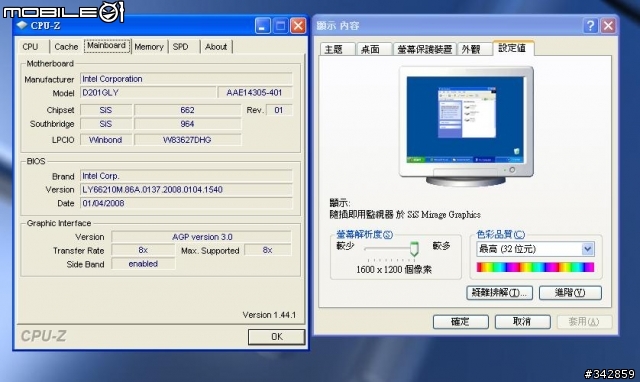Switch to the CPU tab in CPU-Z
640x382 pixels.
pyautogui.click(x=32, y=47)
